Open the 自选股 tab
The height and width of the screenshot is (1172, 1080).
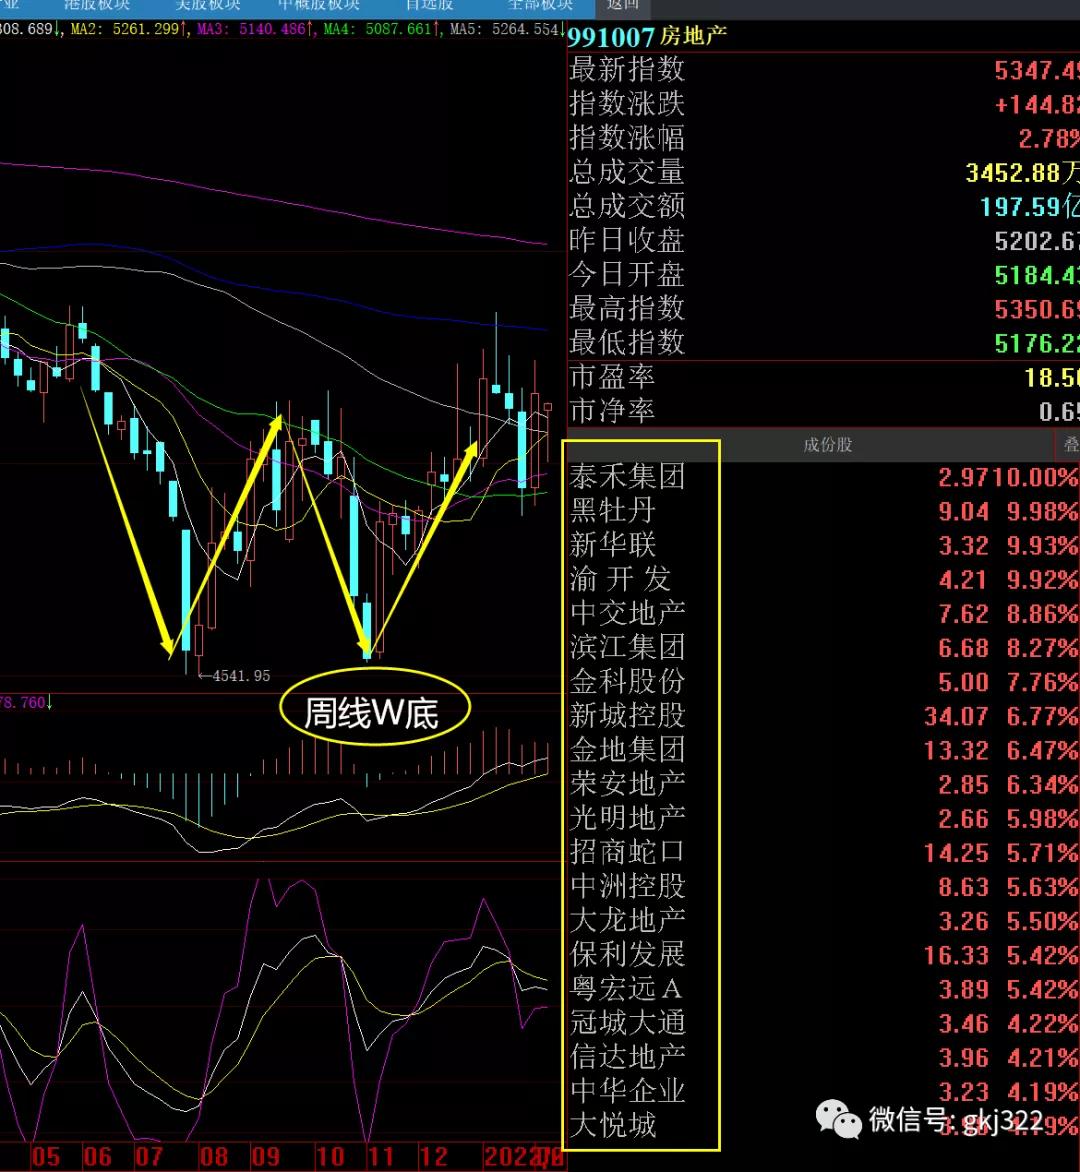click(429, 5)
